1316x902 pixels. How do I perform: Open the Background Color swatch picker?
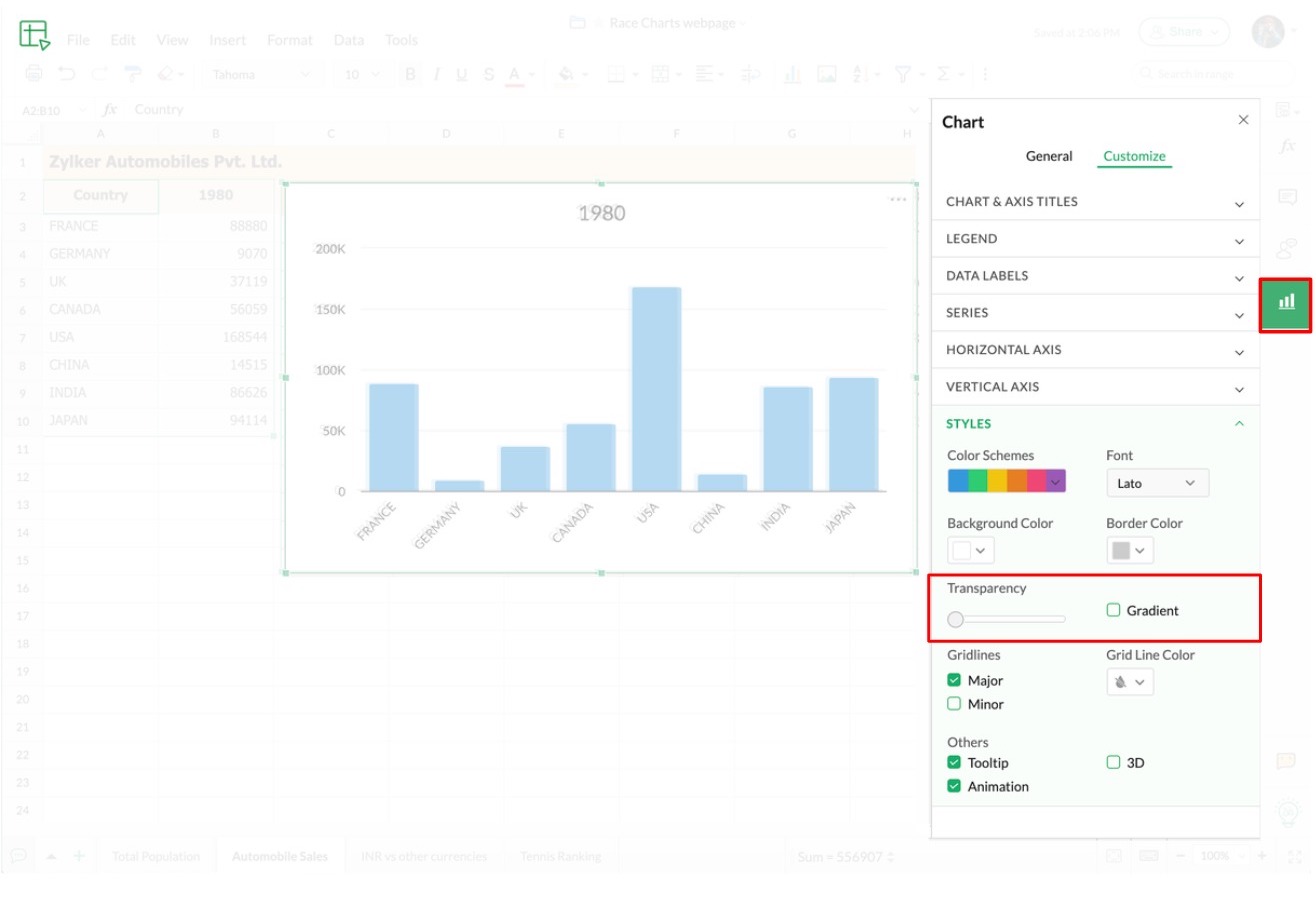tap(970, 550)
